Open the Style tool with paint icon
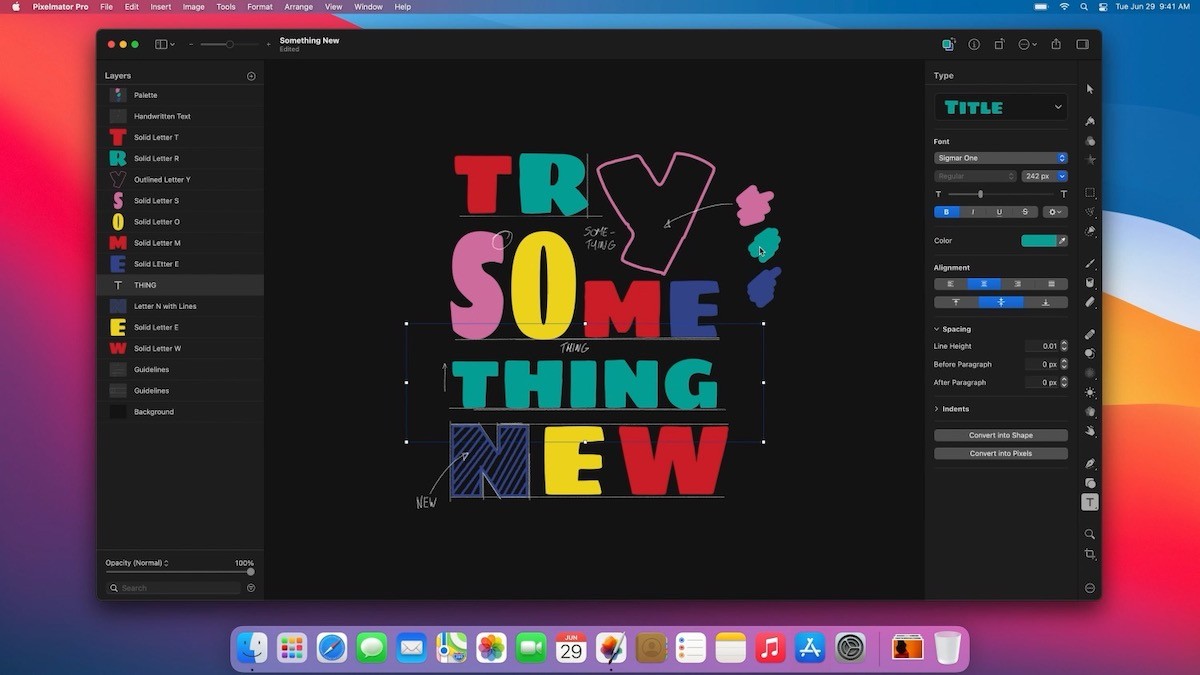This screenshot has height=675, width=1200. pos(1090,121)
